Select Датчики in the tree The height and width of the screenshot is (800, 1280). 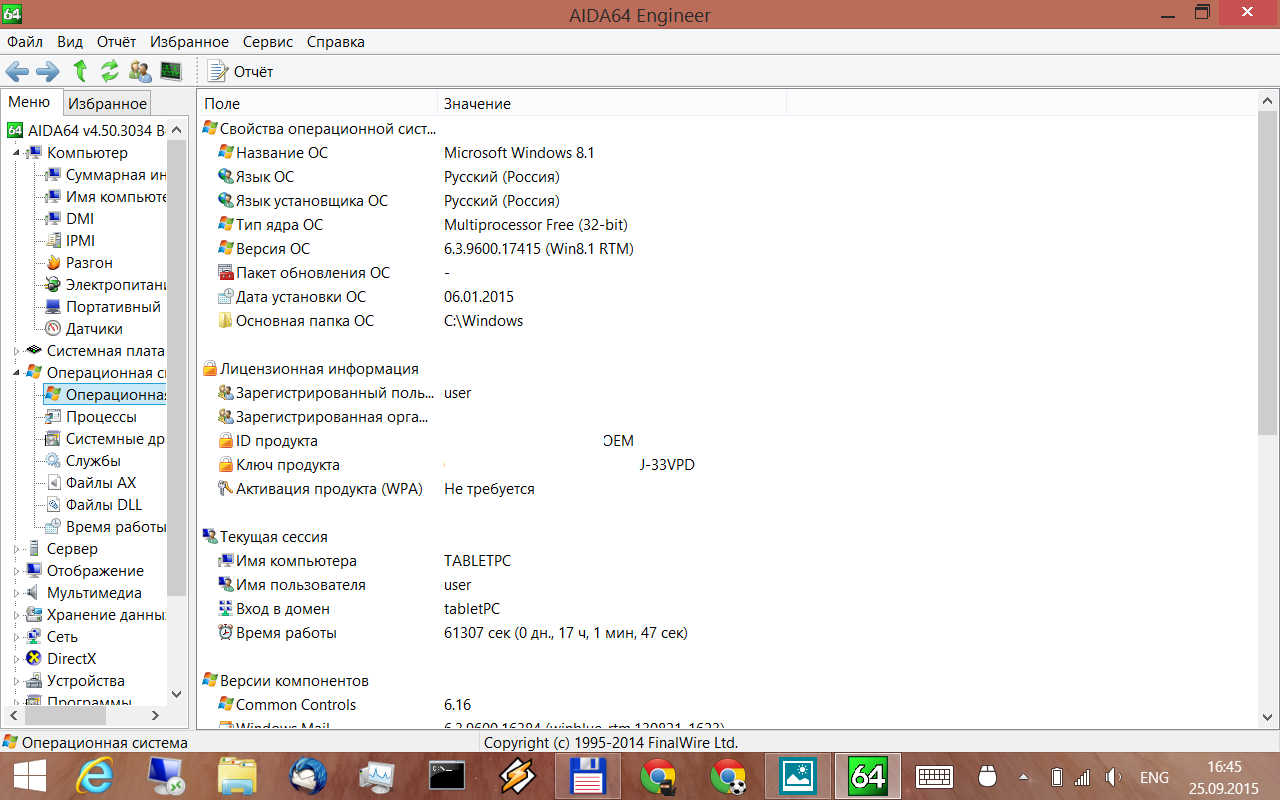pyautogui.click(x=94, y=329)
